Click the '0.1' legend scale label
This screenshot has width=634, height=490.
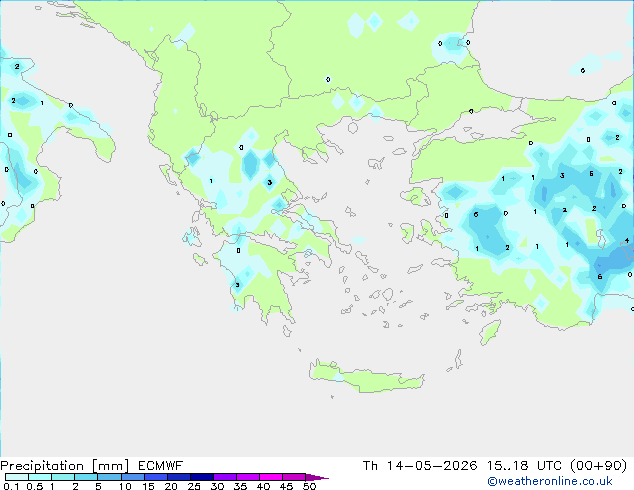[11, 486]
